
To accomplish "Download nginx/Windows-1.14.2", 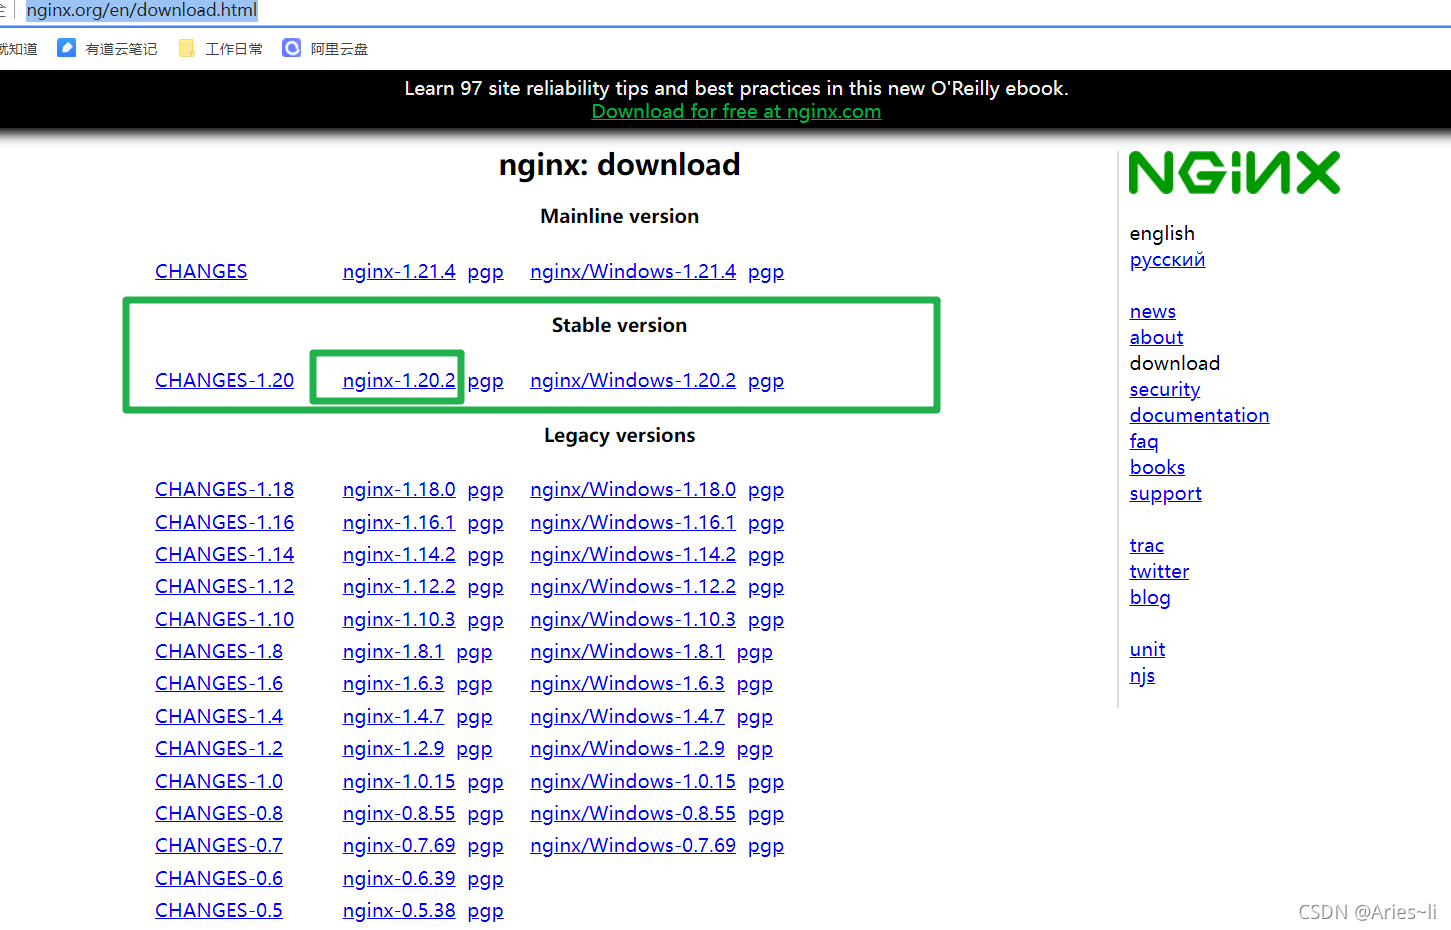I will pyautogui.click(x=633, y=554).
